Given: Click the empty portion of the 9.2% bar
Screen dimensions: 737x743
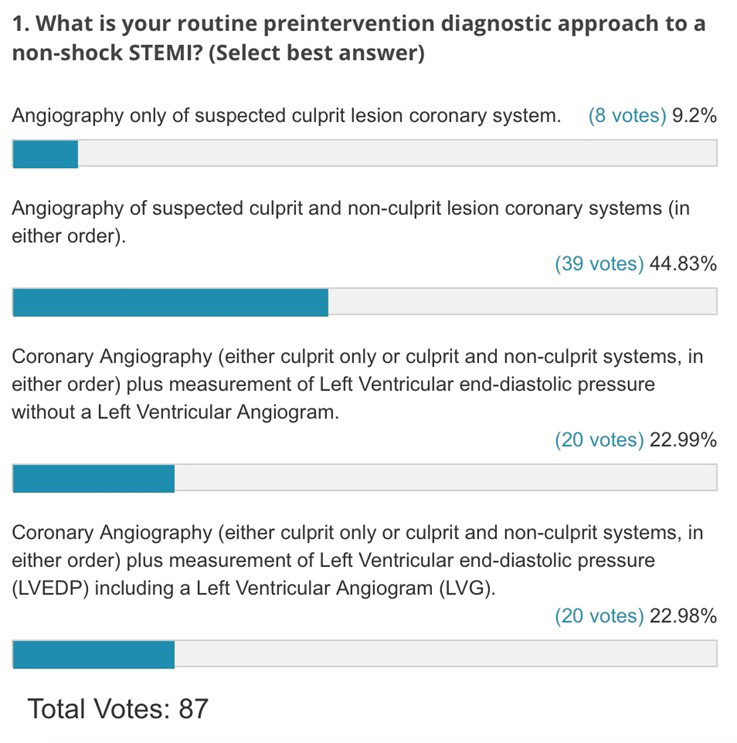Looking at the screenshot, I should 397,154.
